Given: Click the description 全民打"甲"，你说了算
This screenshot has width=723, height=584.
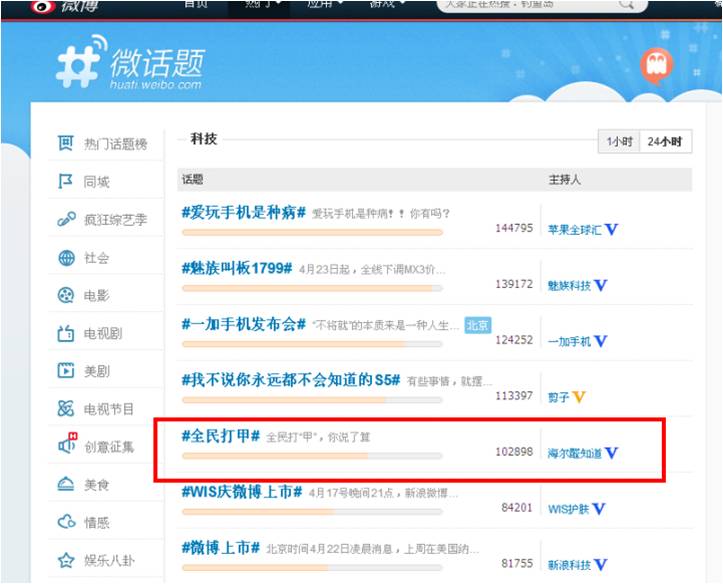Looking at the screenshot, I should tap(318, 437).
